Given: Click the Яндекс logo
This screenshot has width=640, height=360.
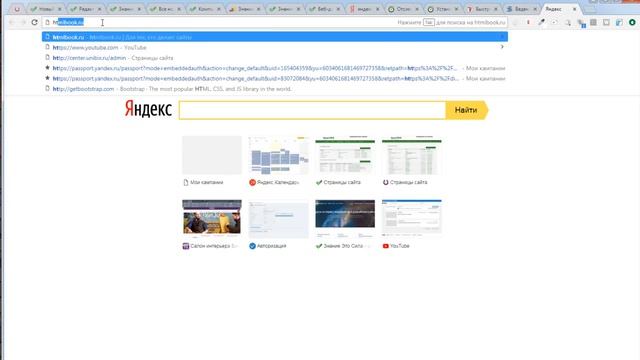Looking at the screenshot, I should click(148, 109).
